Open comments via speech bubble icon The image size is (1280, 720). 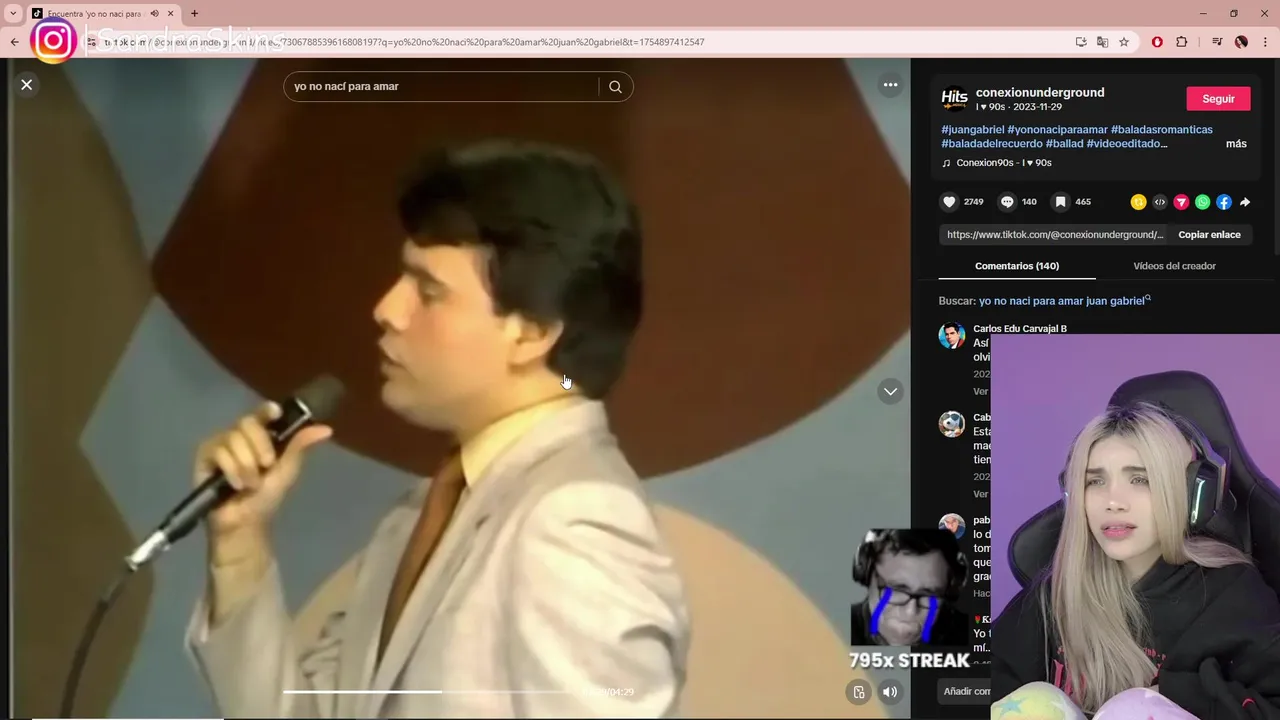point(1007,202)
